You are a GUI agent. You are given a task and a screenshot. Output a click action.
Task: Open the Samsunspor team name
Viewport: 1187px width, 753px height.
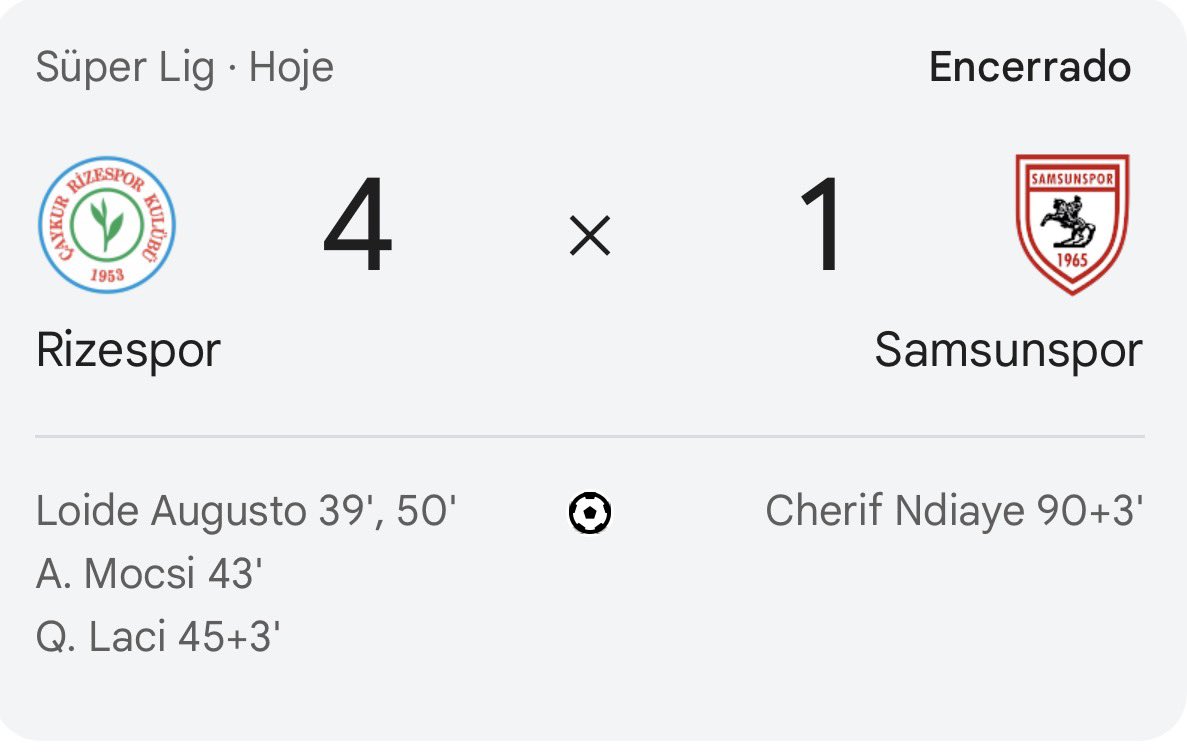(x=1008, y=351)
